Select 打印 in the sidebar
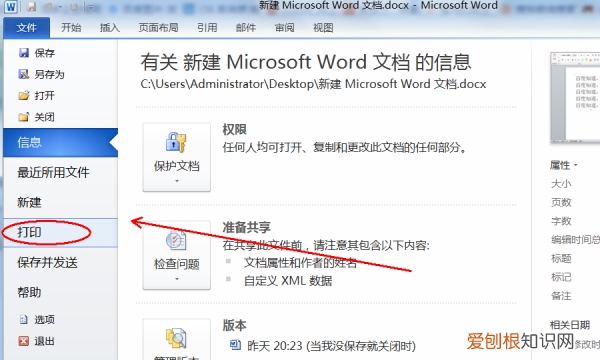This screenshot has width=600, height=360. coord(60,232)
